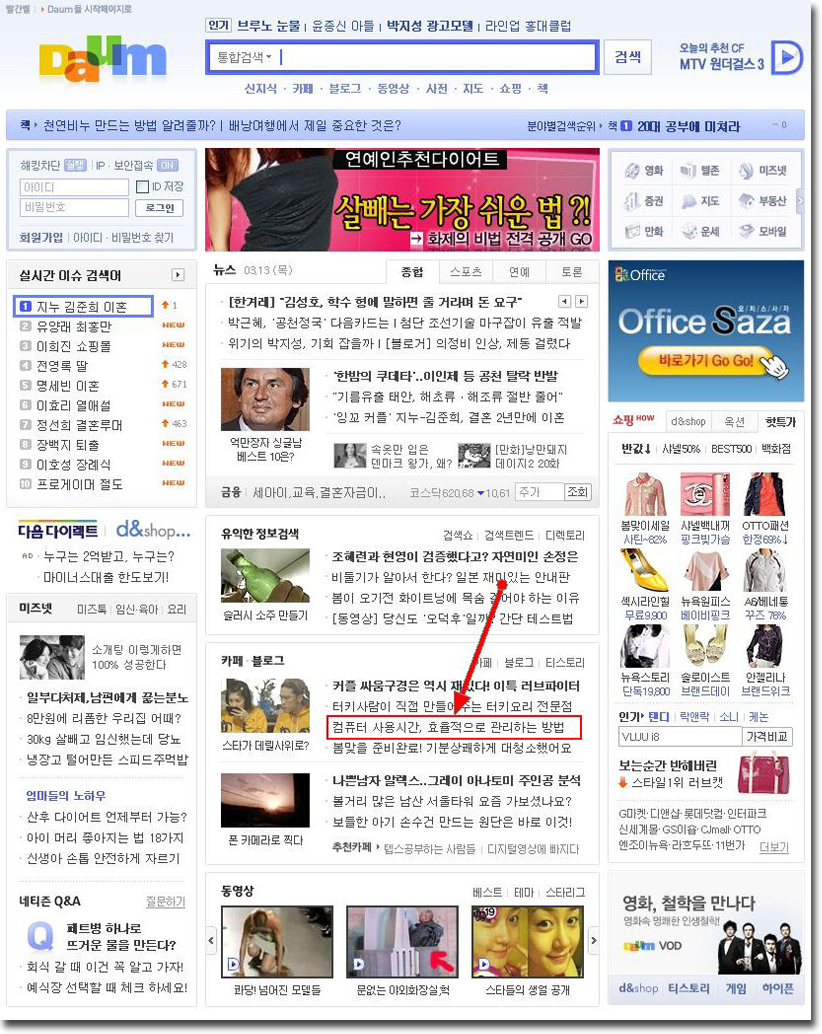This screenshot has height=1034, width=822.
Task: Open the 슬러시 소주 만들기 thumbnail
Action: coord(266,576)
